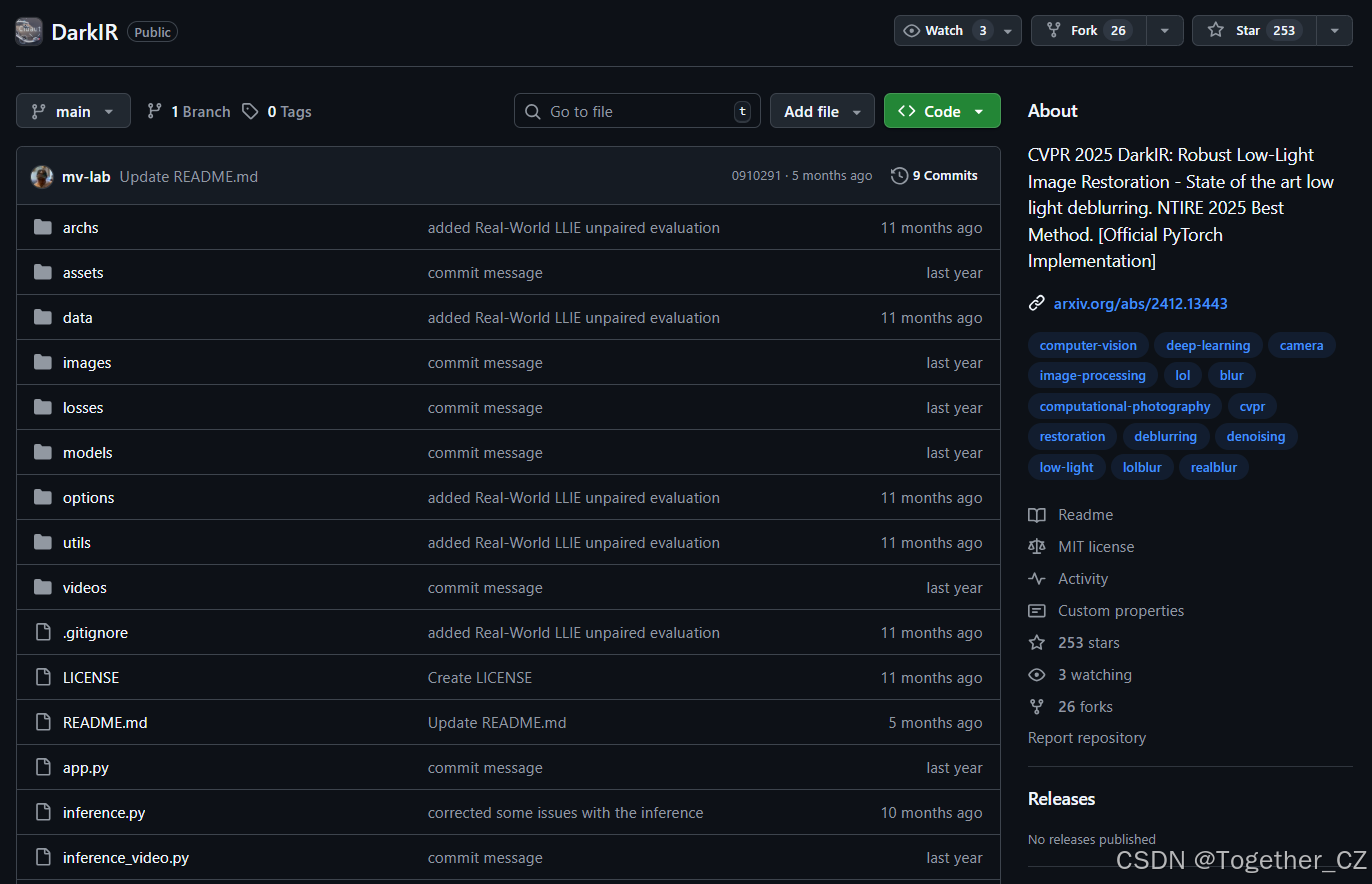Click the DarkIR repository avatar icon
This screenshot has height=884, width=1372.
point(29,31)
